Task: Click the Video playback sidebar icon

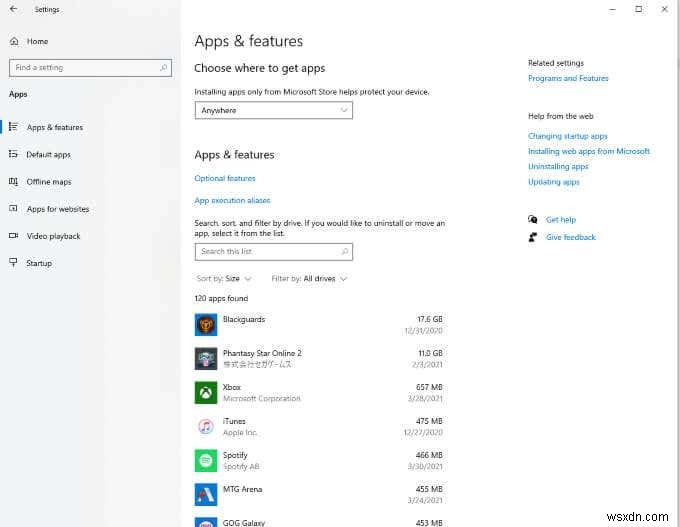Action: coord(13,236)
